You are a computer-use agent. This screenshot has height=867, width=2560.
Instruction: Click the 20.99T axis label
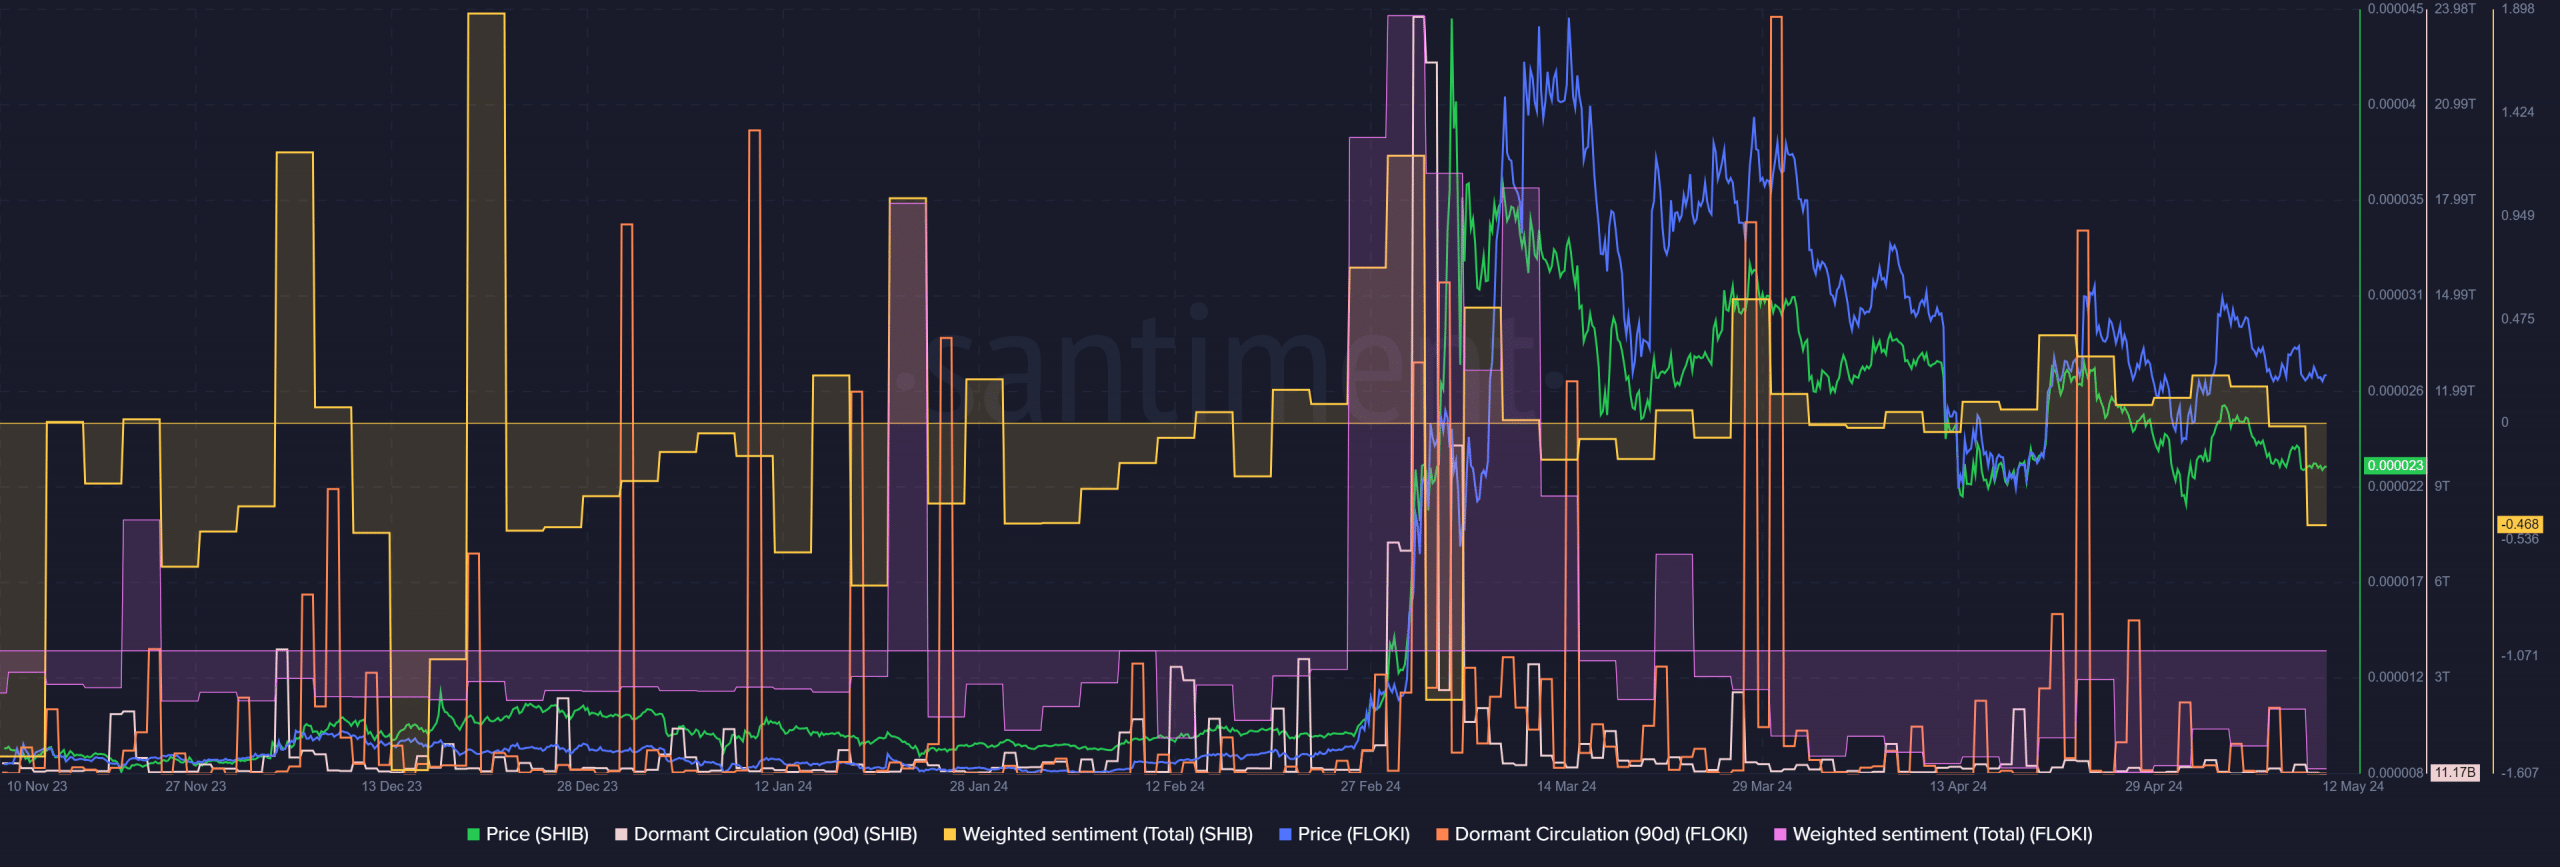pyautogui.click(x=2455, y=105)
